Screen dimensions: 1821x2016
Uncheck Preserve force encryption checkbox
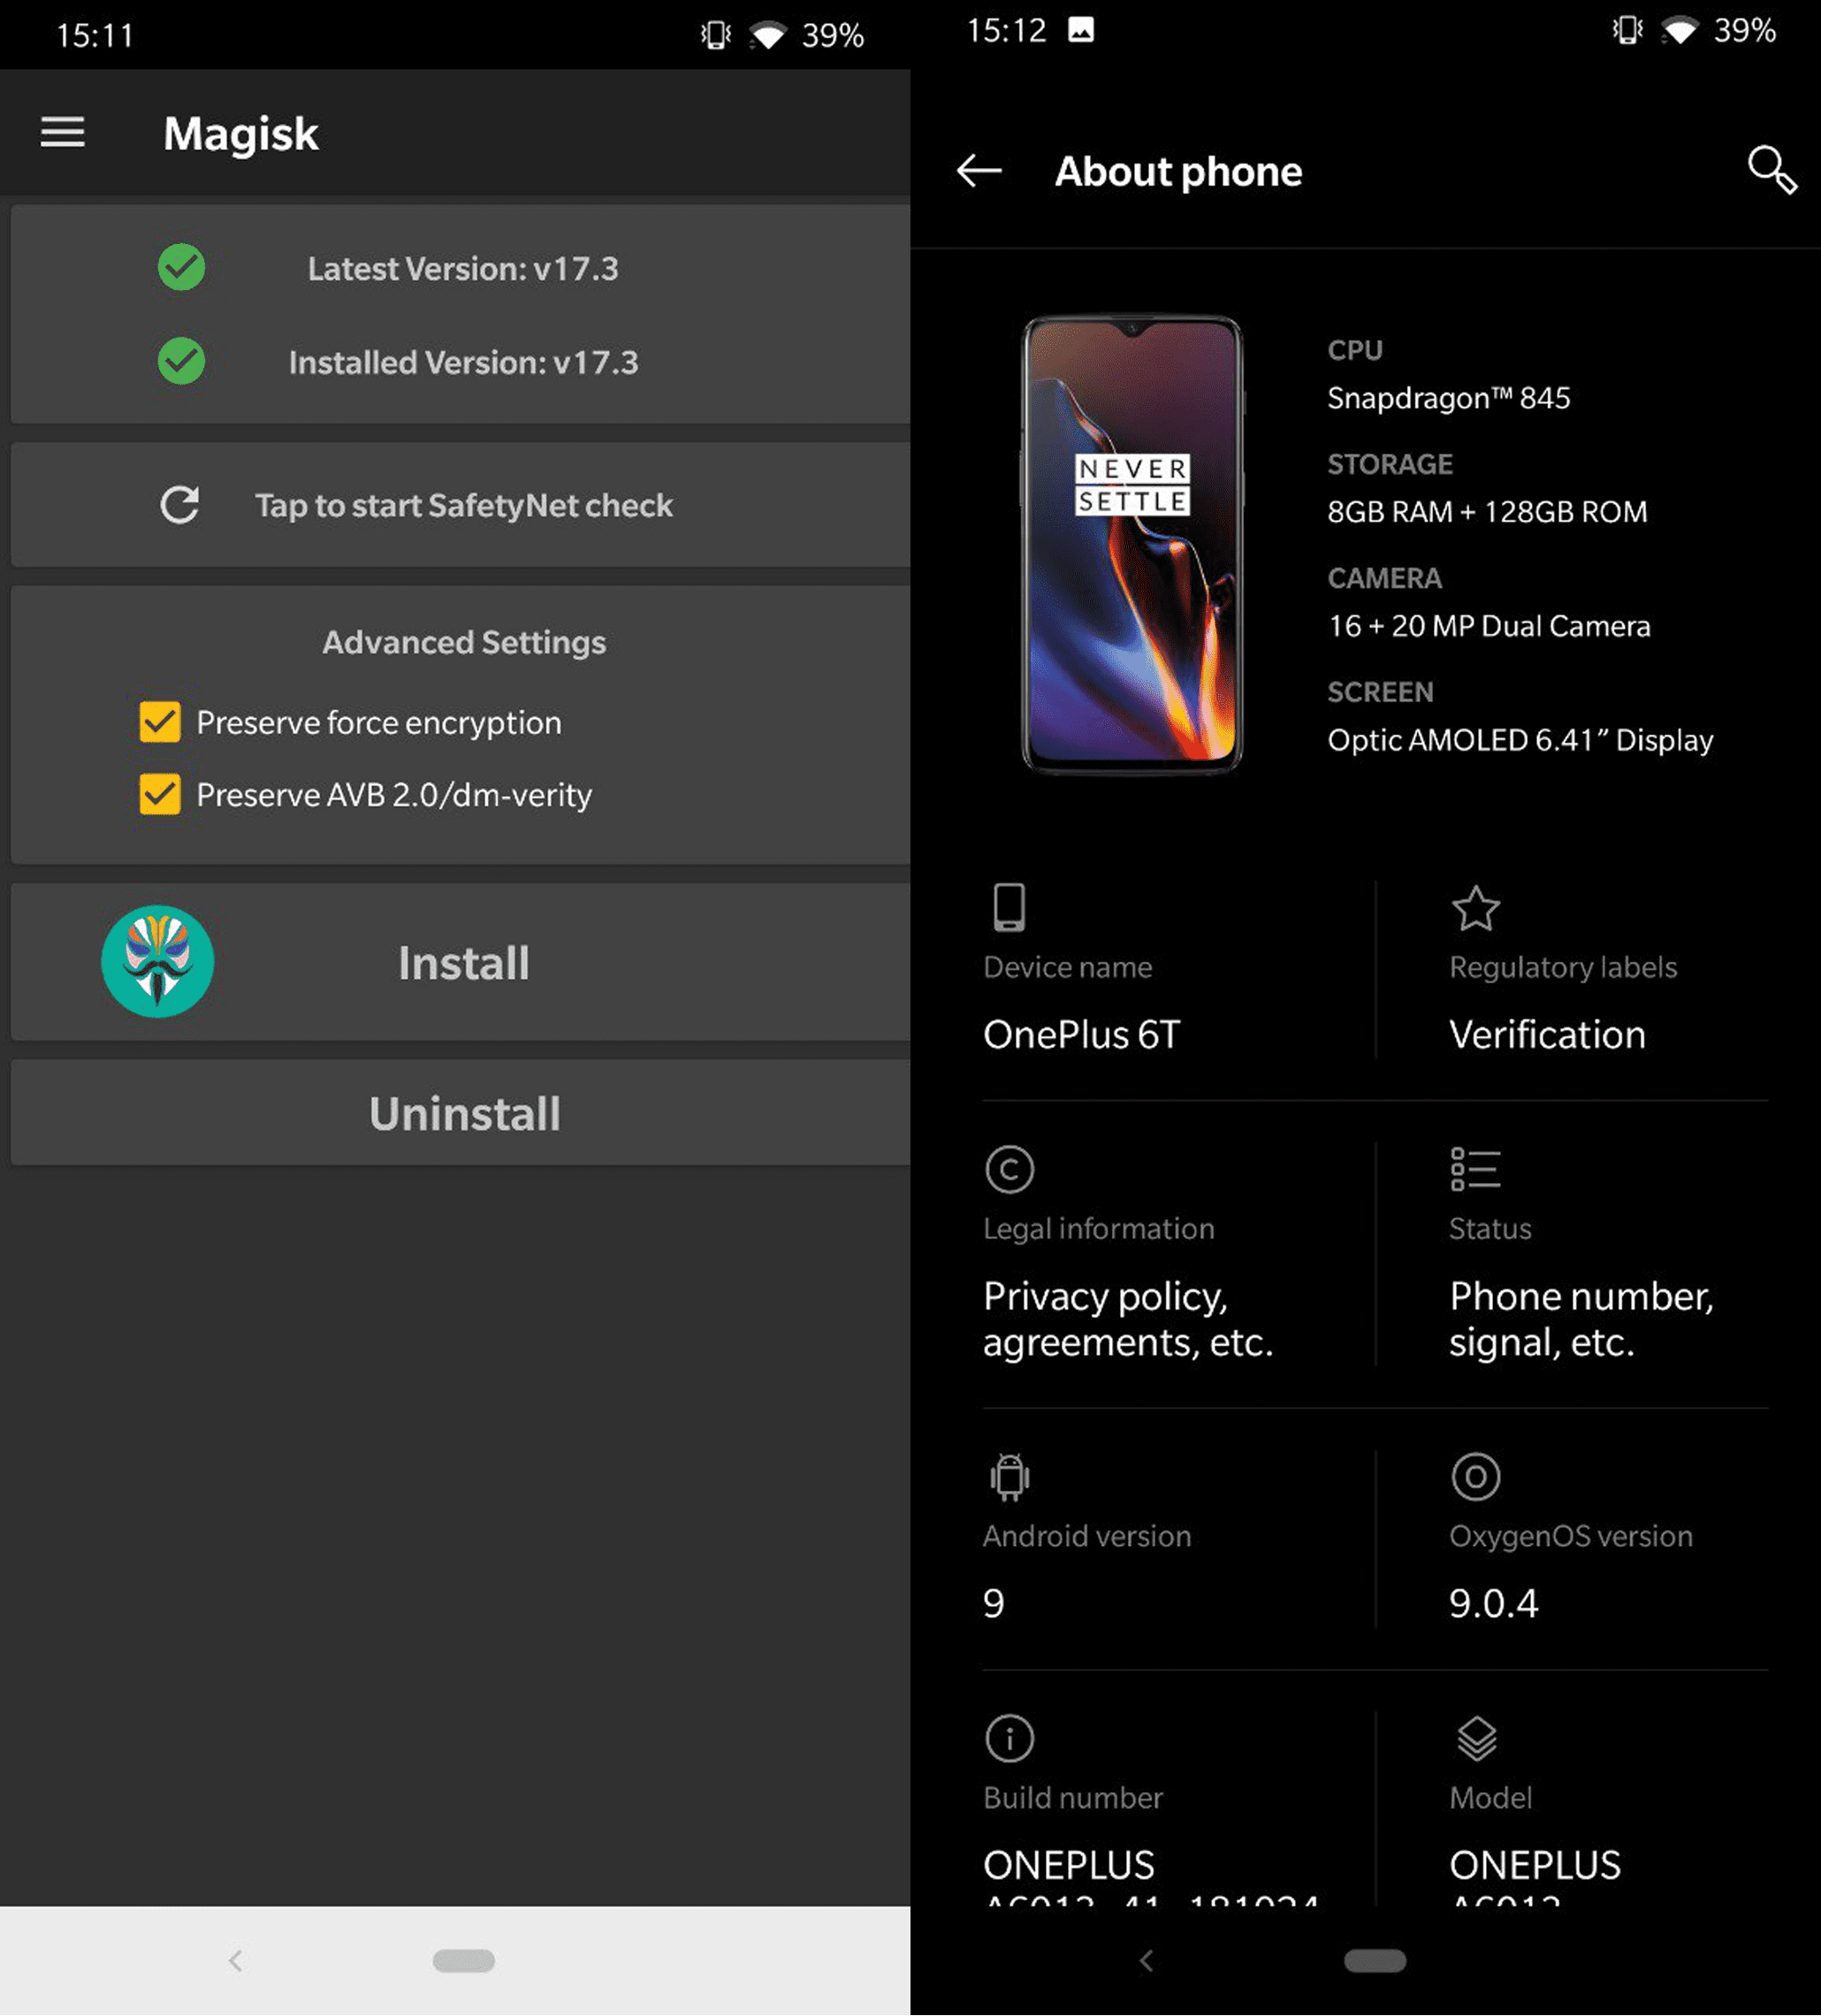pos(160,722)
